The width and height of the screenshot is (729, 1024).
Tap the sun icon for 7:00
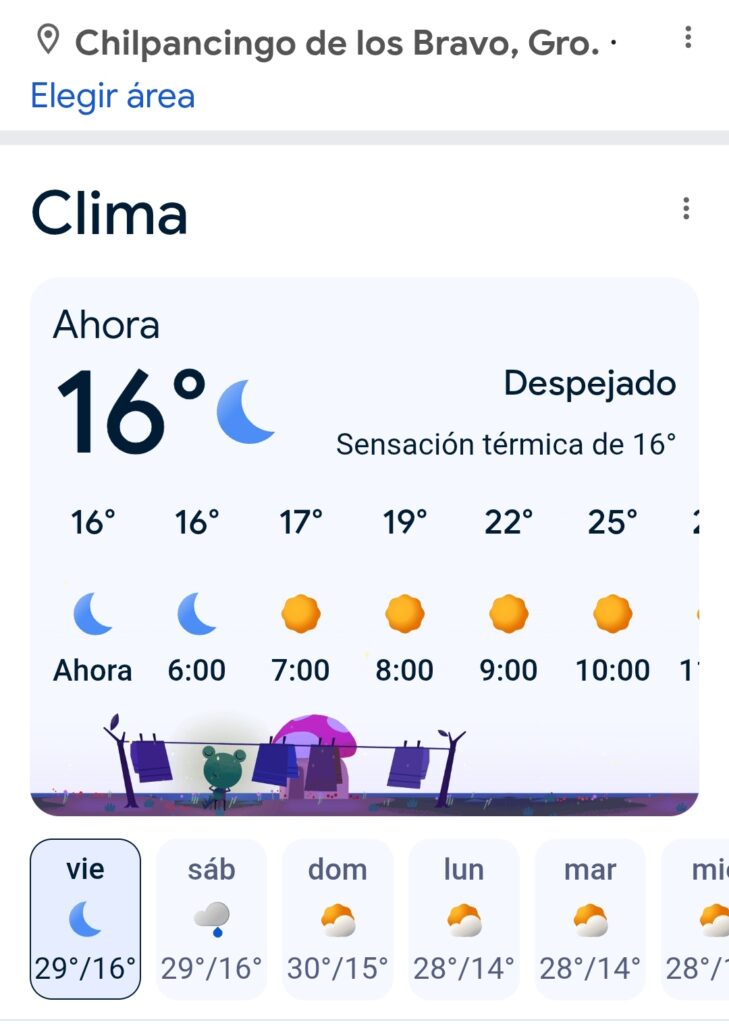(301, 614)
